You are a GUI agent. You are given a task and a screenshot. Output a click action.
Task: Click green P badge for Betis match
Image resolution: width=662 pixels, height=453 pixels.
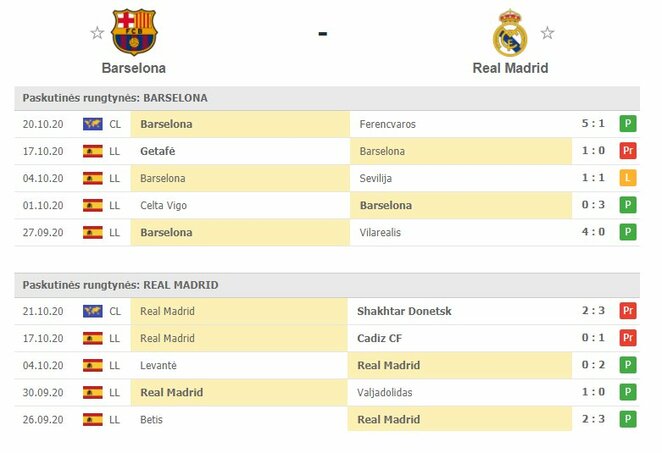(x=628, y=419)
